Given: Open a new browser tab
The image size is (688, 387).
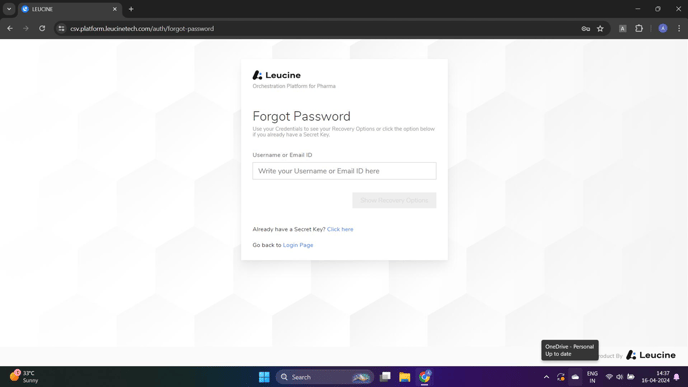Looking at the screenshot, I should point(131,9).
